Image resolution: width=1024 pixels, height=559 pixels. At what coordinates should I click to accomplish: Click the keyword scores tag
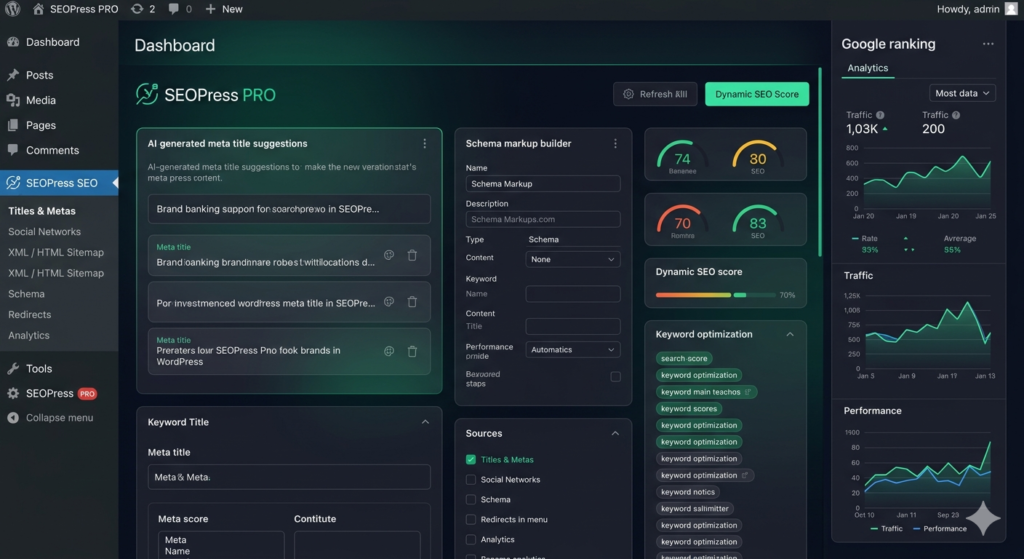tap(688, 409)
